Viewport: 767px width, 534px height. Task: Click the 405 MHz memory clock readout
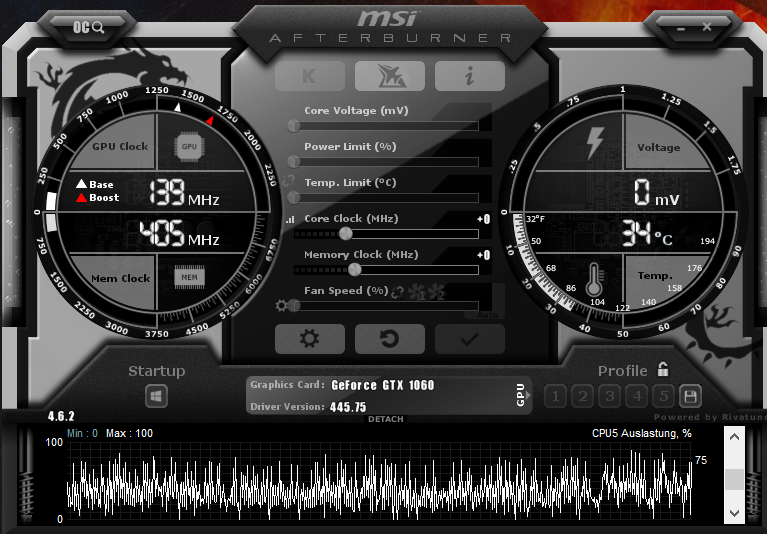(x=179, y=233)
